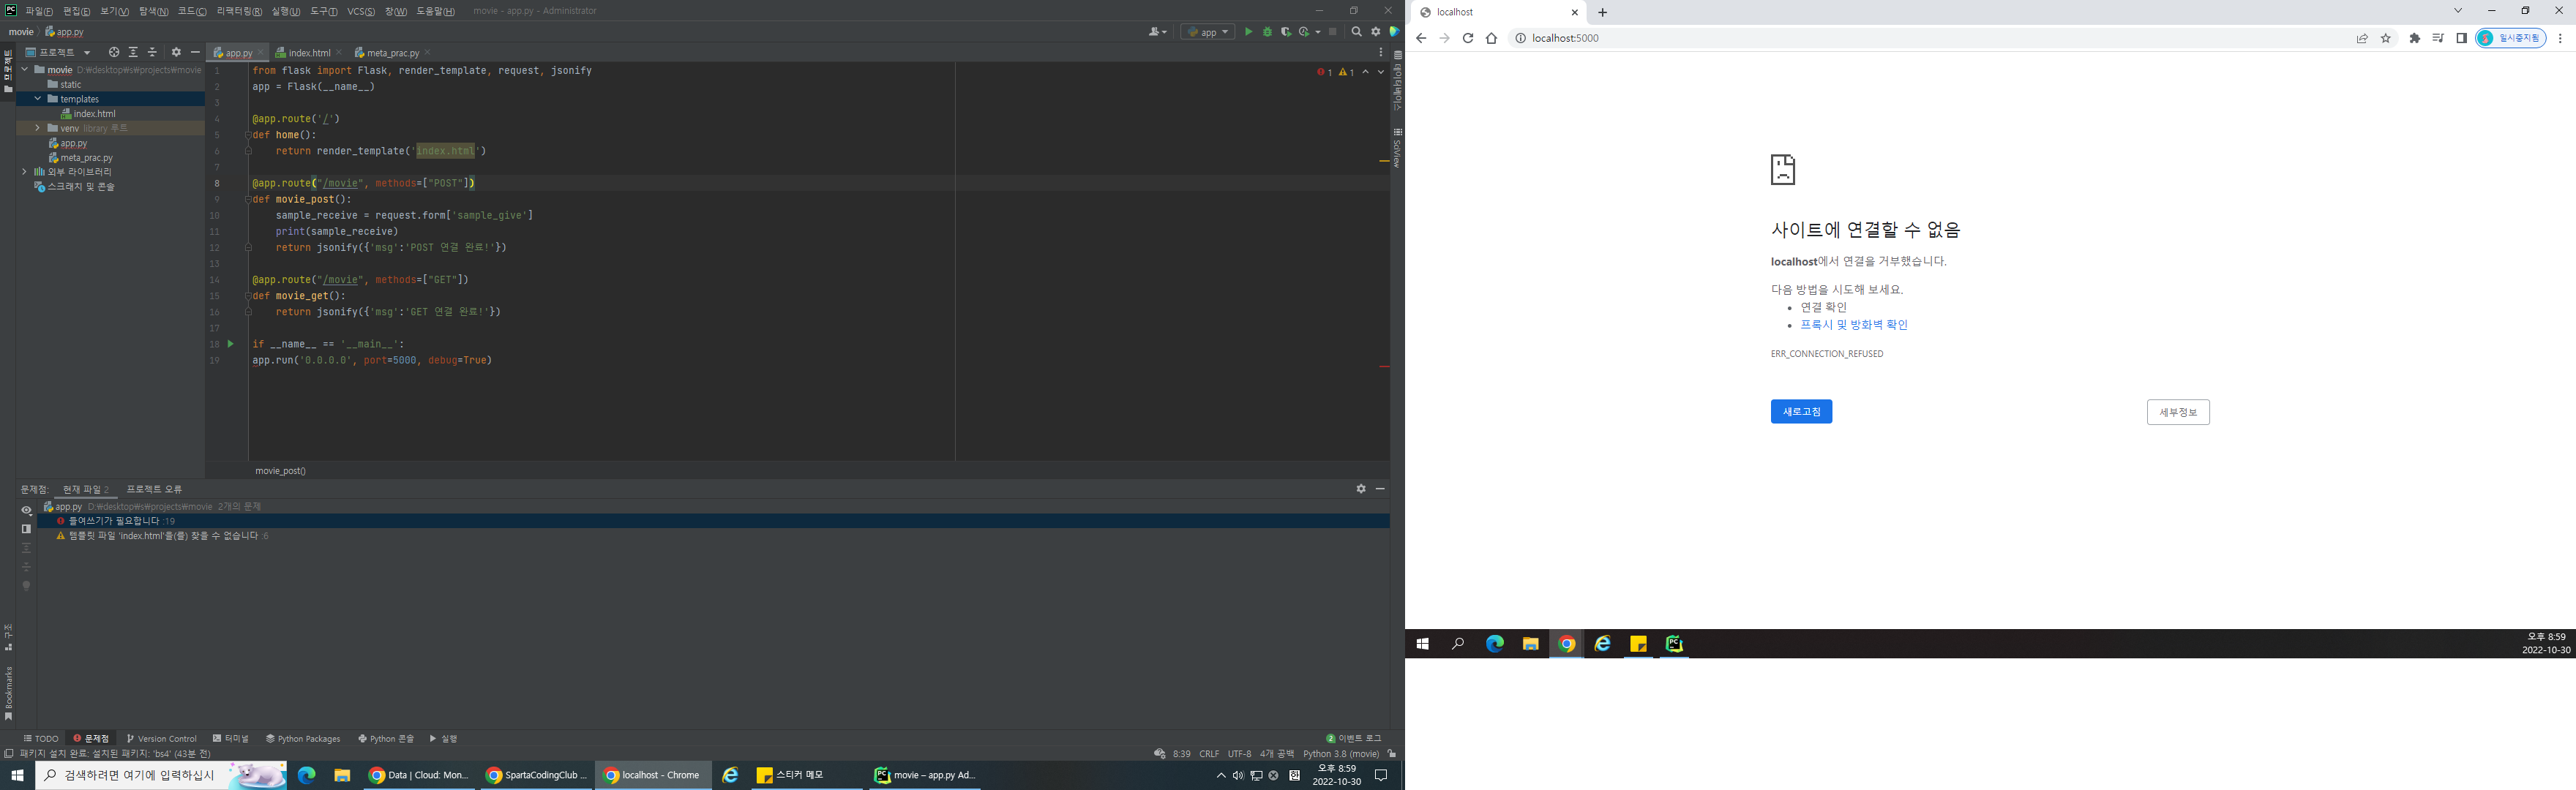2576x790 pixels.
Task: Open Chrome three-dot menu
Action: 2560,38
